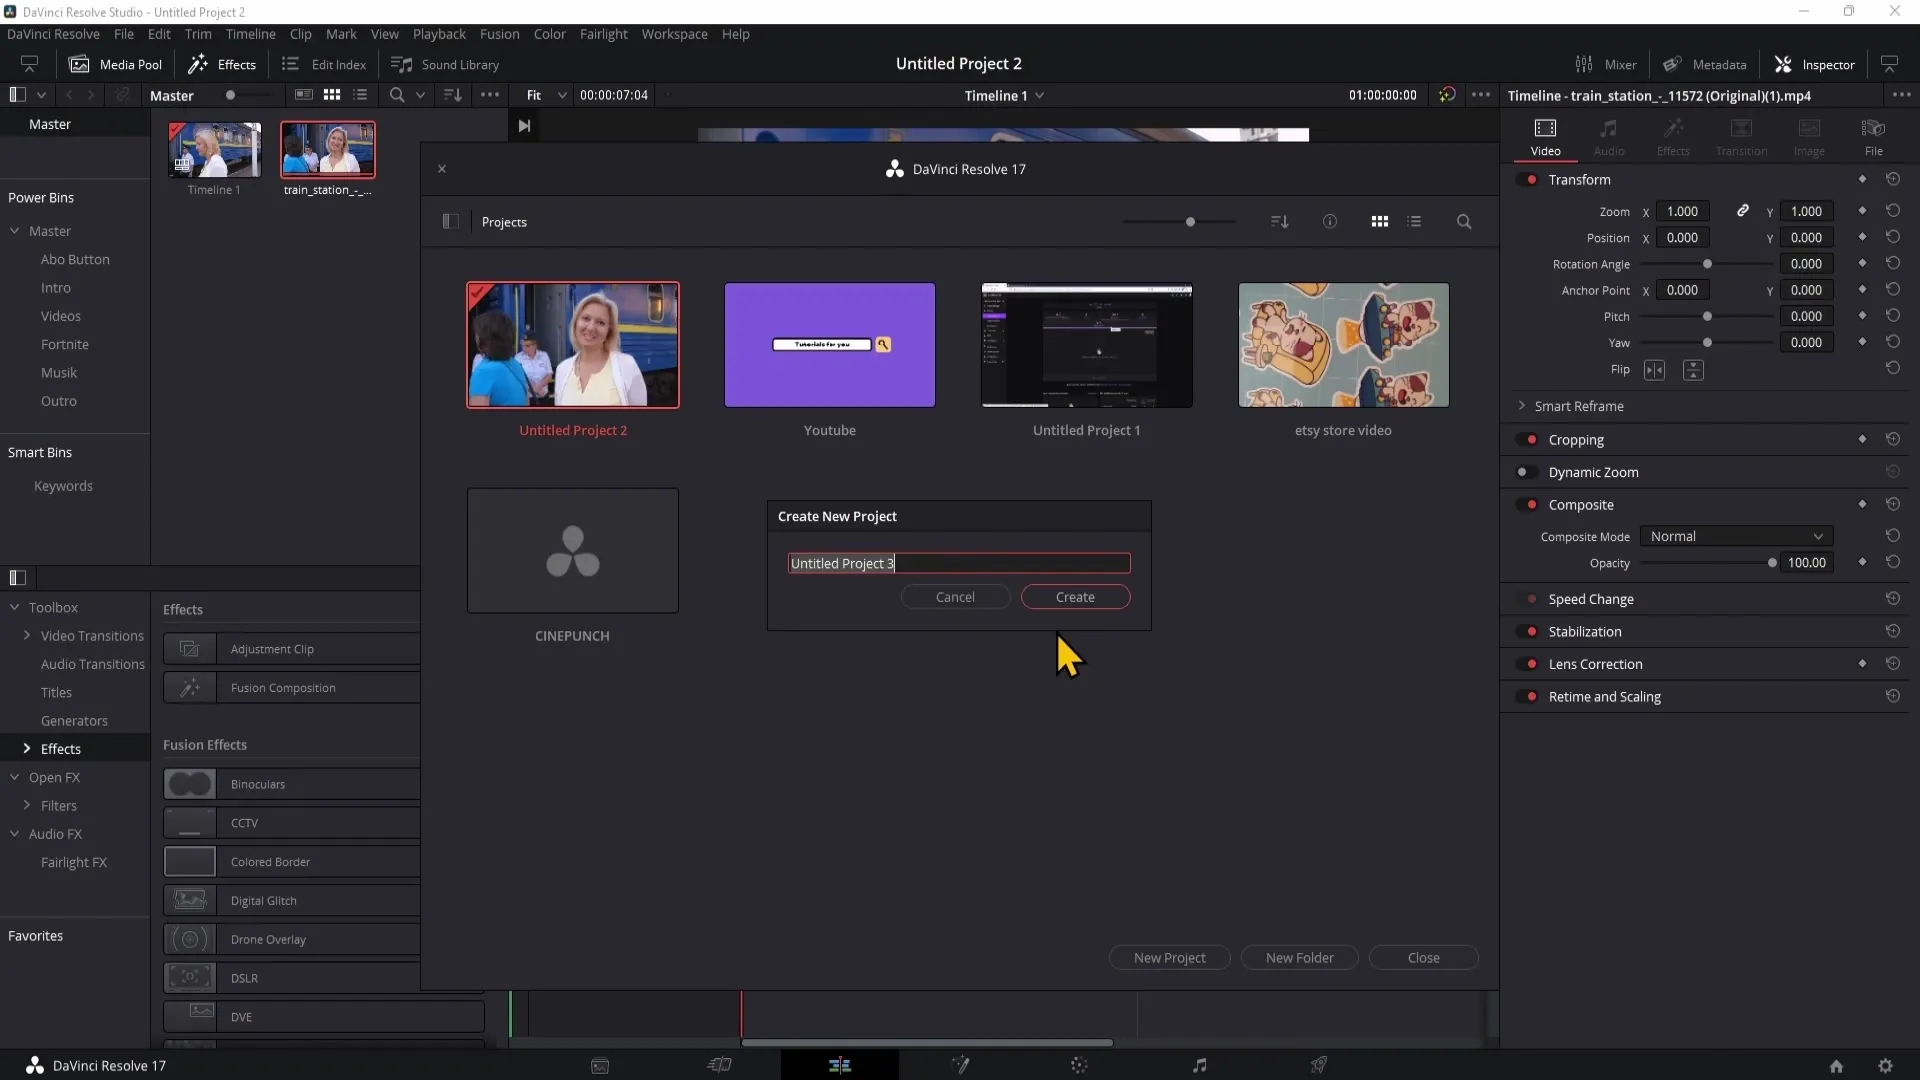Open the Playback menu
1920x1080 pixels.
tap(440, 33)
